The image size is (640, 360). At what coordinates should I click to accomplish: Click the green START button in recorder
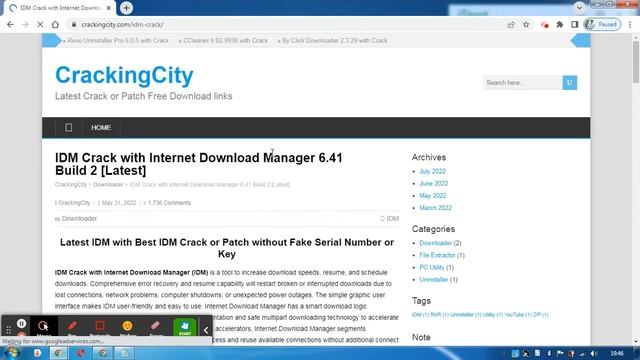[185, 327]
